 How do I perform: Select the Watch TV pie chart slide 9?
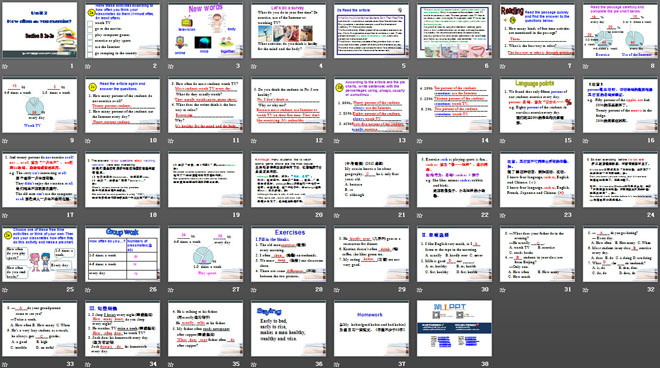40,105
